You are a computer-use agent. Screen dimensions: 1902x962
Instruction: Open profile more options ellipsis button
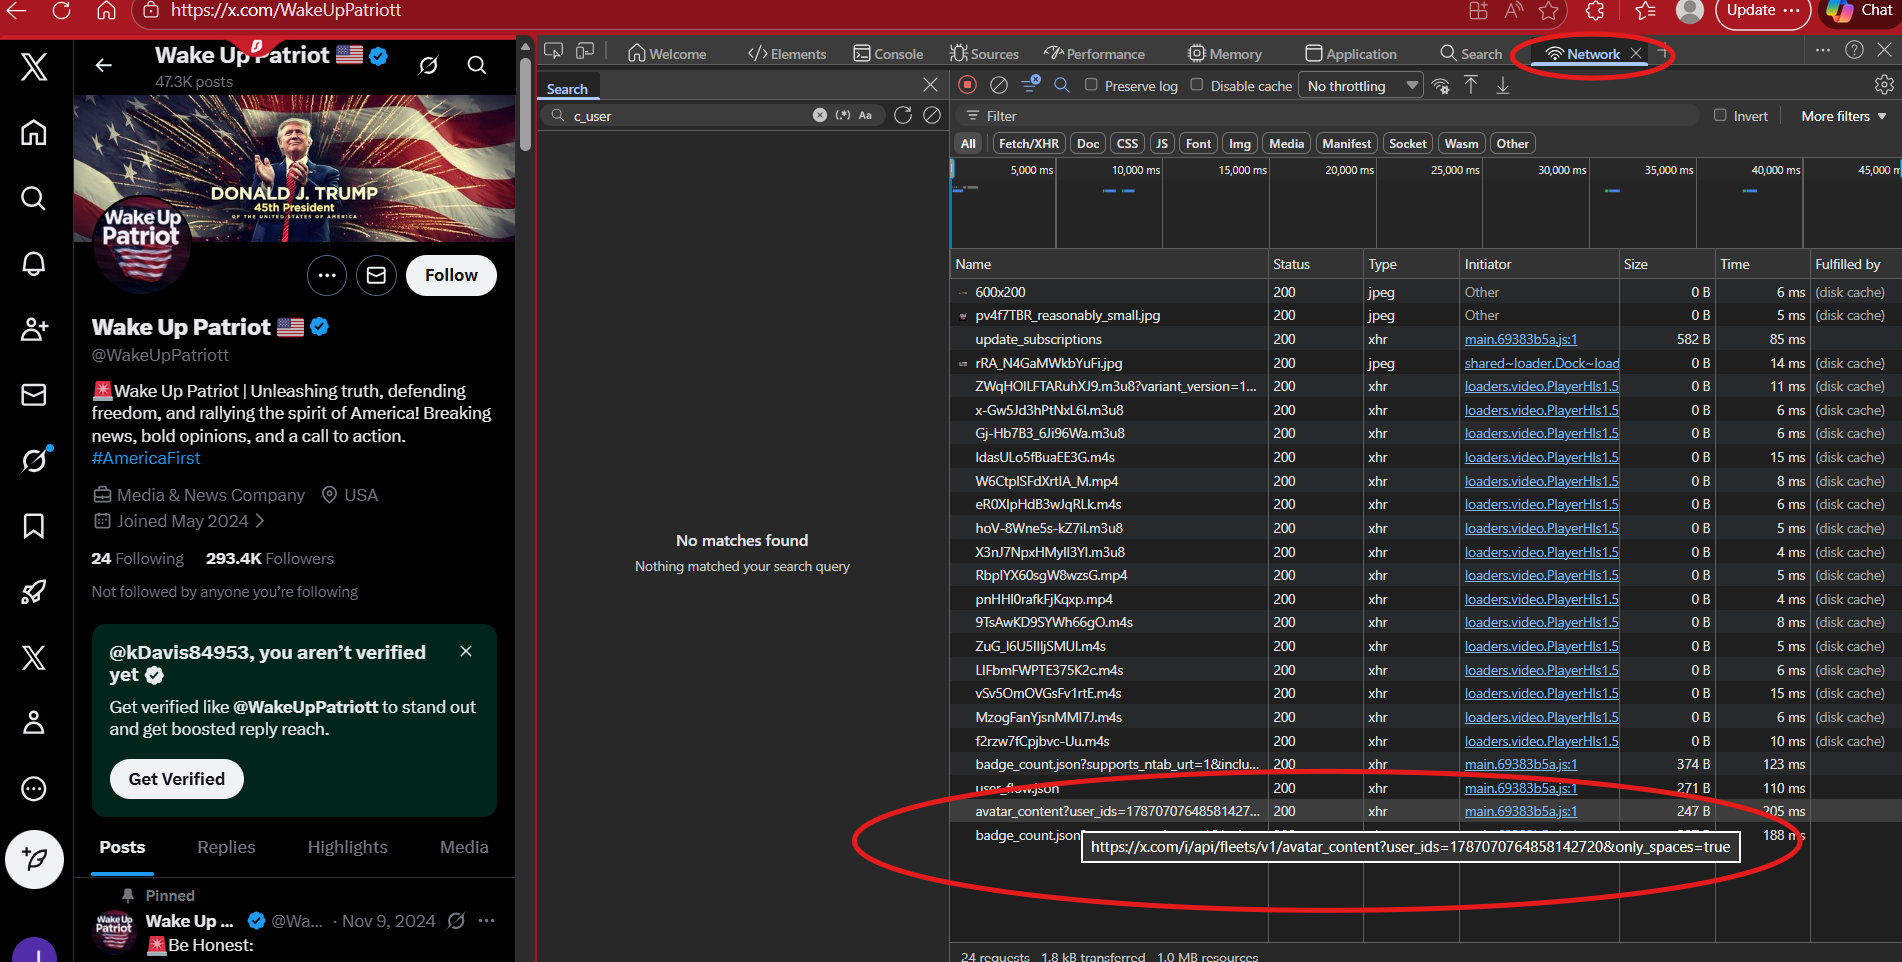(x=327, y=275)
